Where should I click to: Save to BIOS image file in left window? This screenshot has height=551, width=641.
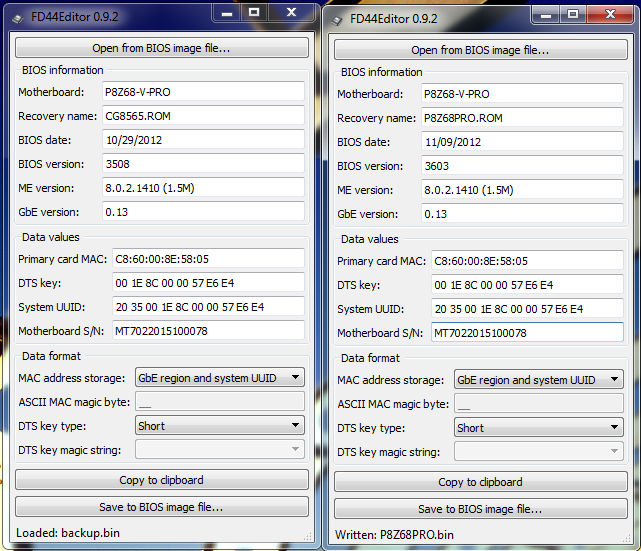(x=162, y=507)
